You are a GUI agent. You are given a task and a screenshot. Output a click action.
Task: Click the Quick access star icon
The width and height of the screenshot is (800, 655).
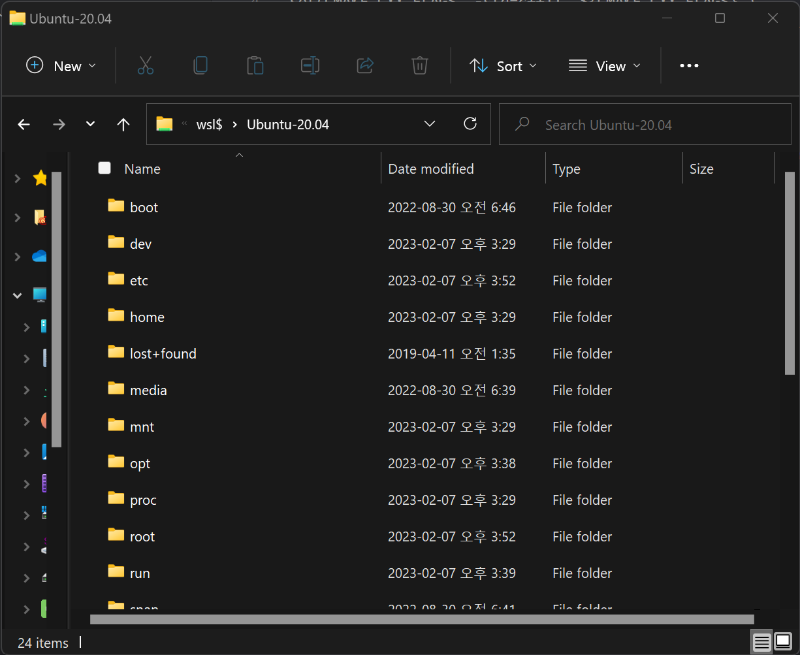(40, 178)
